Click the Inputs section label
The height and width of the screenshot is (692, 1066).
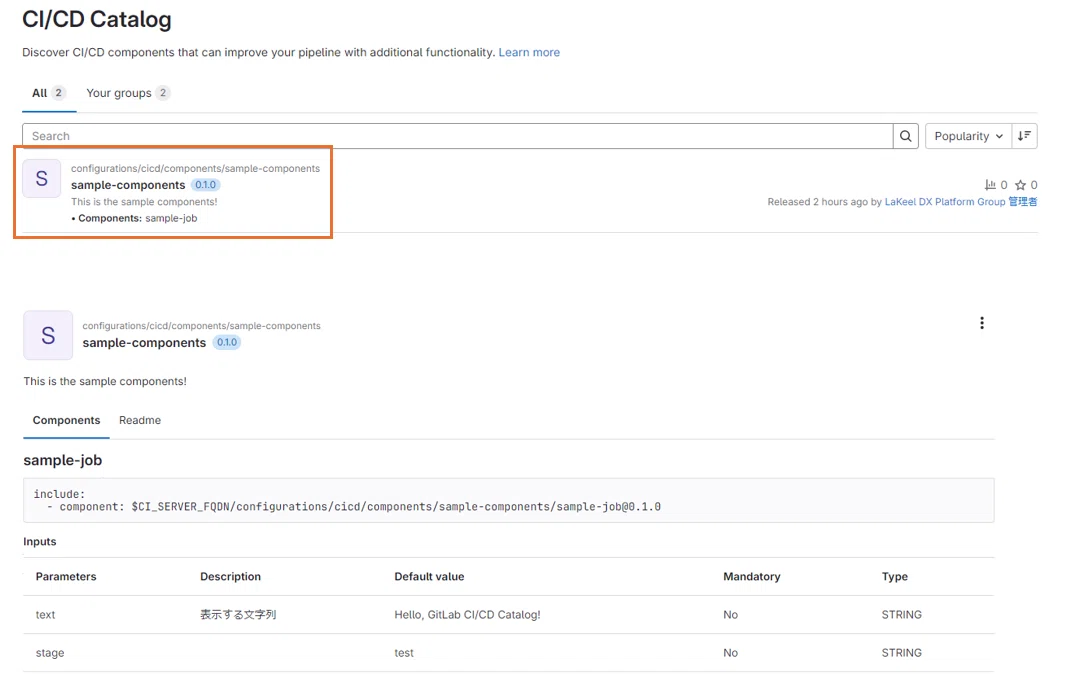pos(39,542)
